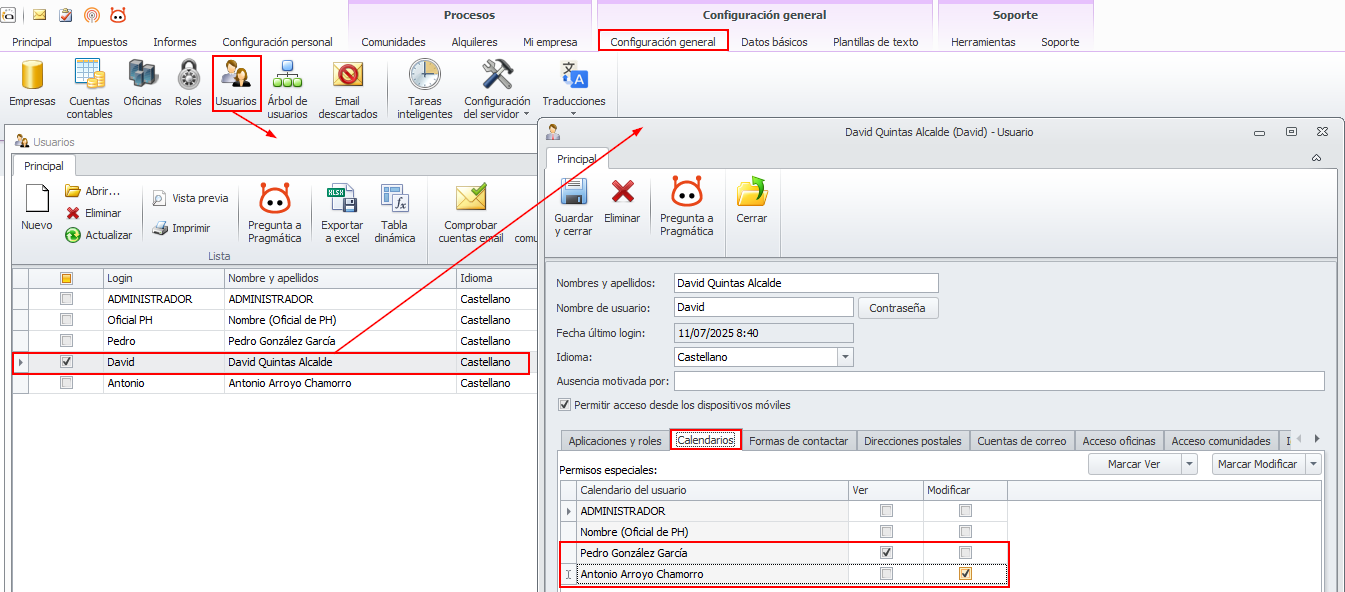Open Tabla dinámica
1345x592 pixels.
tap(395, 213)
